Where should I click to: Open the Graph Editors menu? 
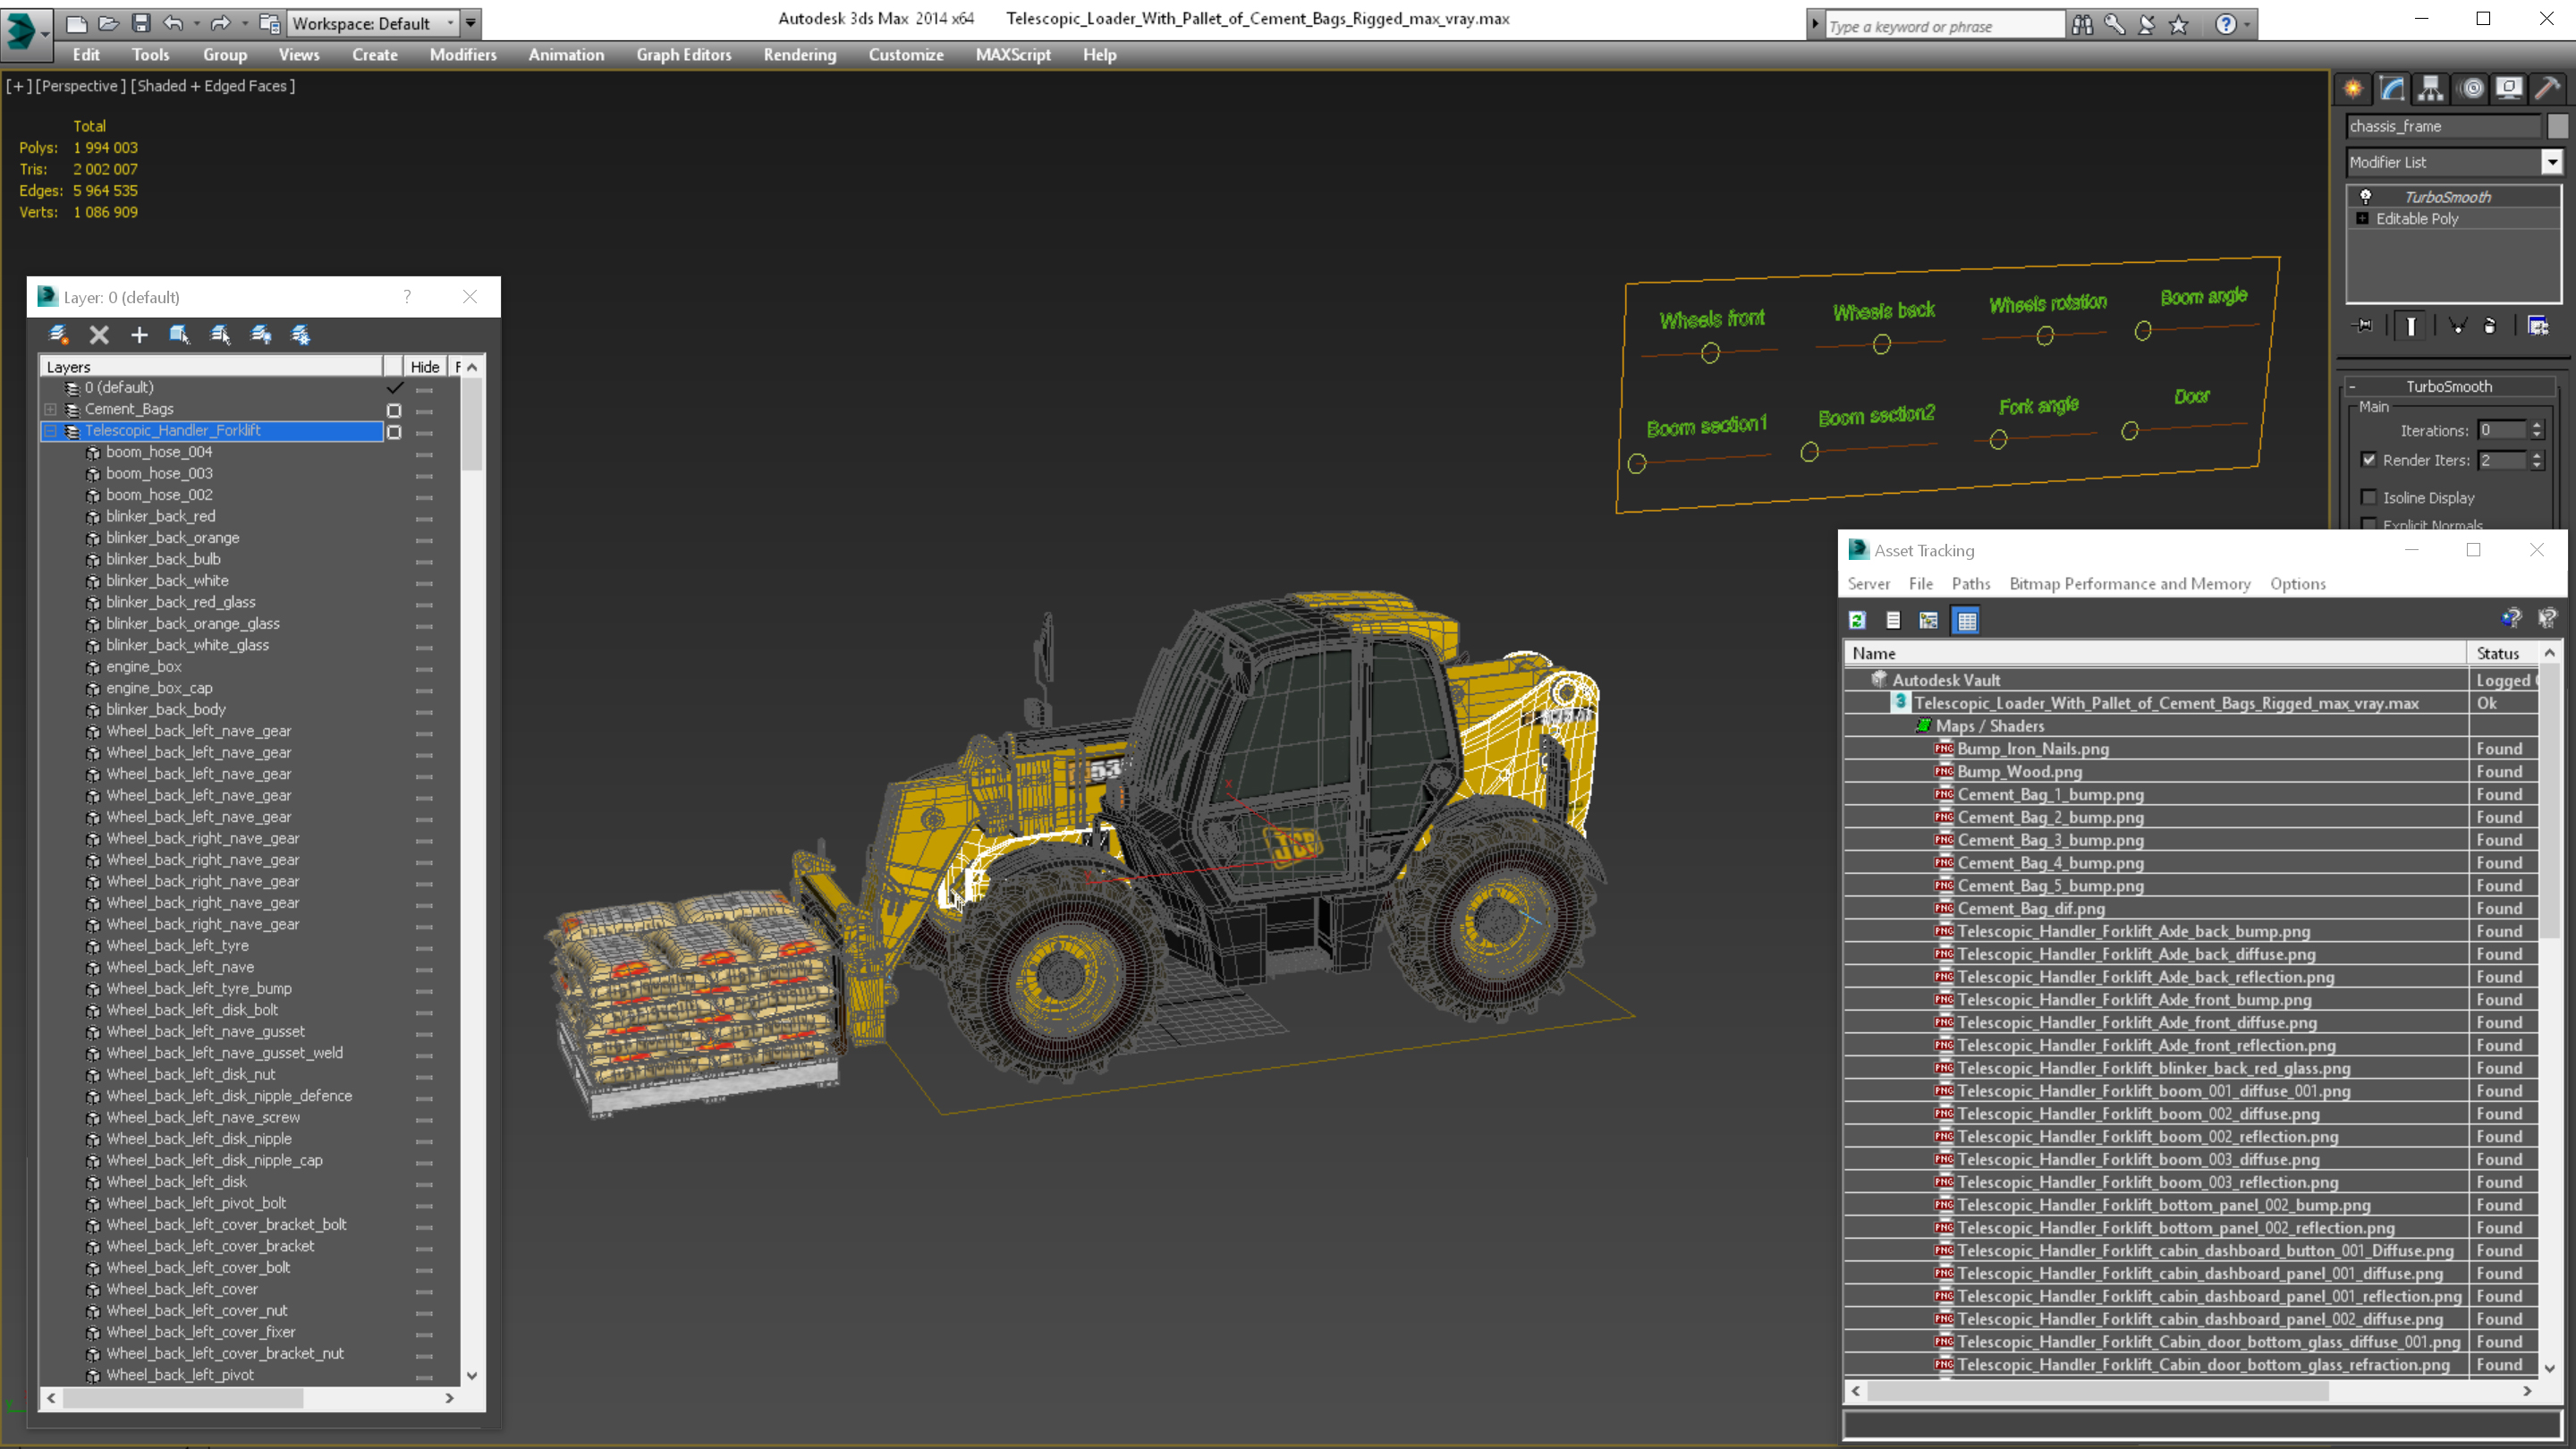point(683,55)
